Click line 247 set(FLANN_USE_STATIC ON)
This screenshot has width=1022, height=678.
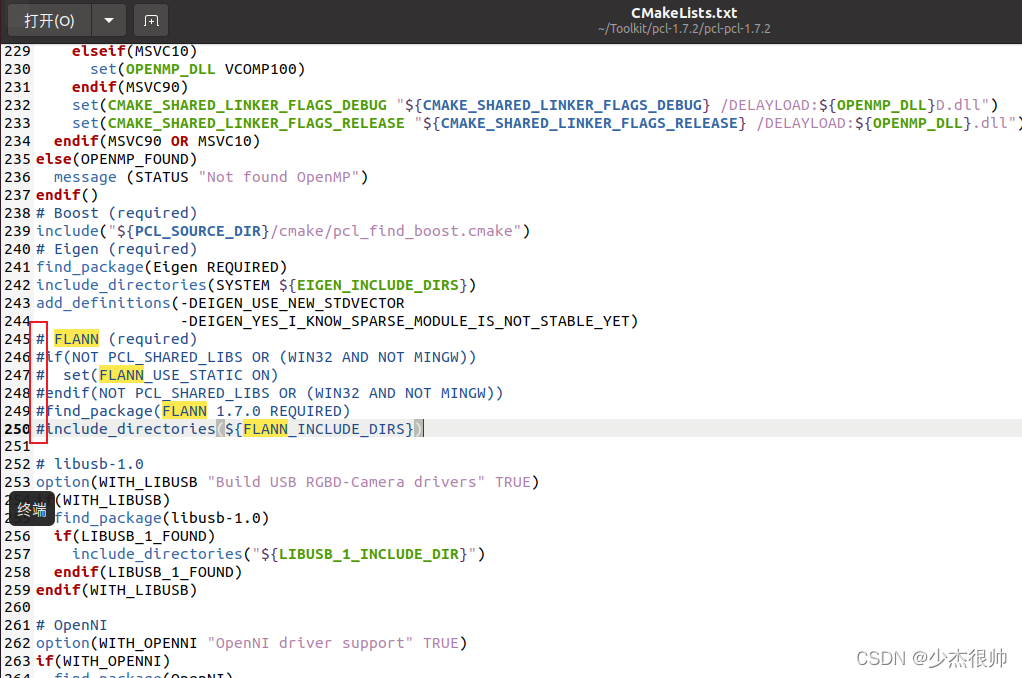pyautogui.click(x=157, y=376)
